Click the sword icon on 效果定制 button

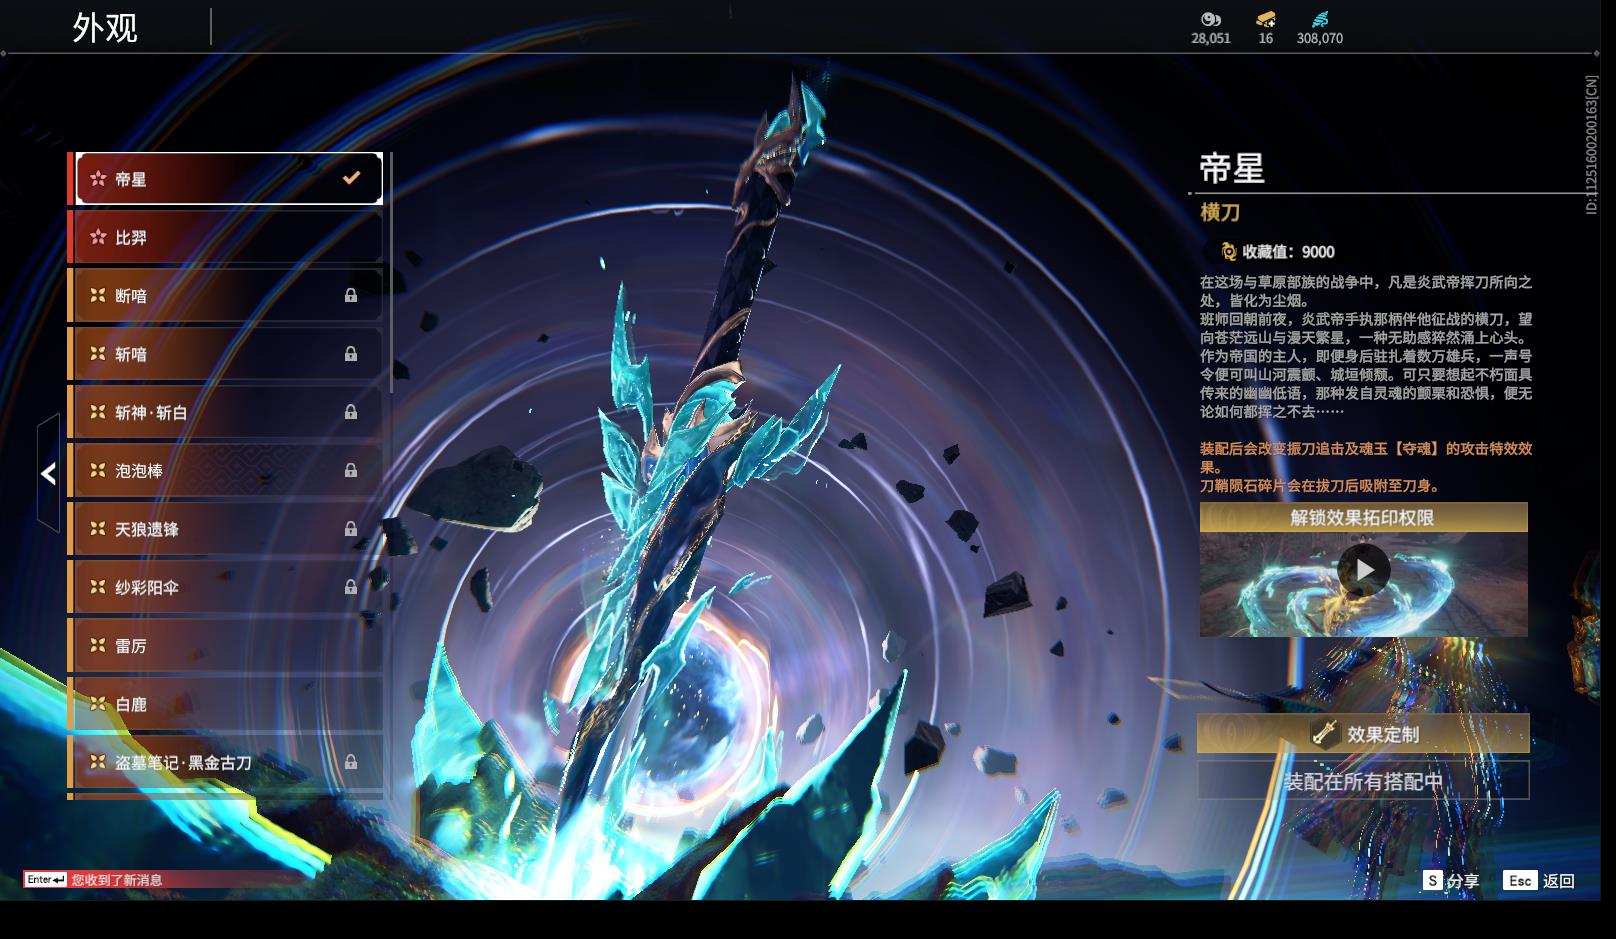pos(1325,734)
